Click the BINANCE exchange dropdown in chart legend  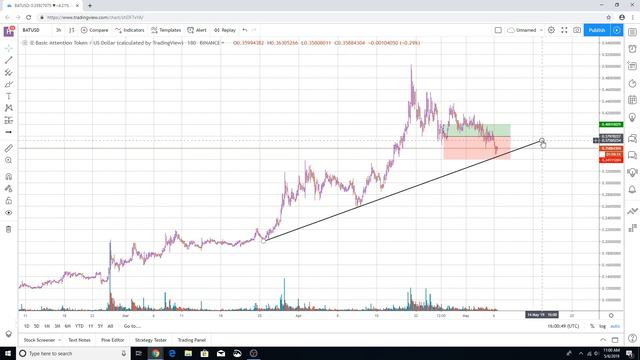pyautogui.click(x=212, y=43)
